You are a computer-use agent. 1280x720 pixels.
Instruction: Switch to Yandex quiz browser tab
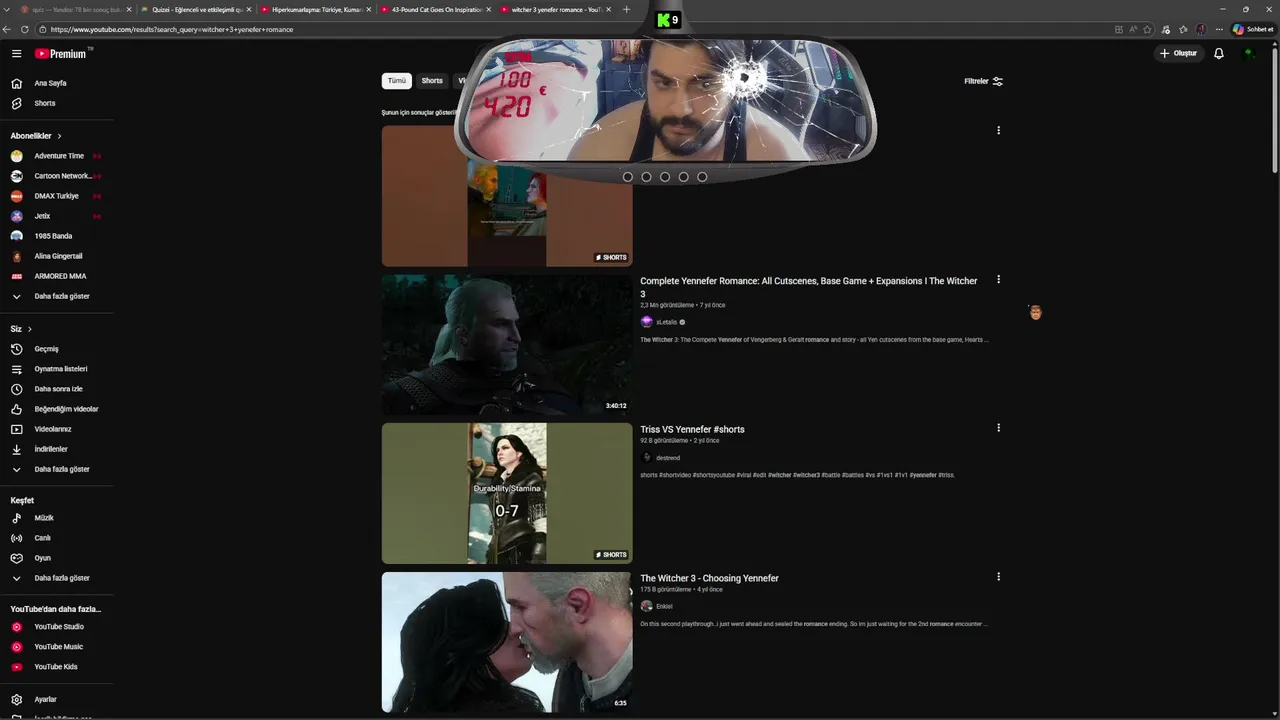tap(73, 9)
